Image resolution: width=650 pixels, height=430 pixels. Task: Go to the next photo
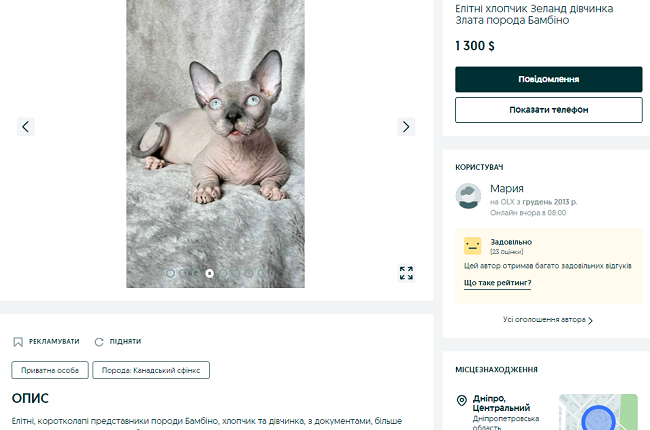[x=406, y=126]
